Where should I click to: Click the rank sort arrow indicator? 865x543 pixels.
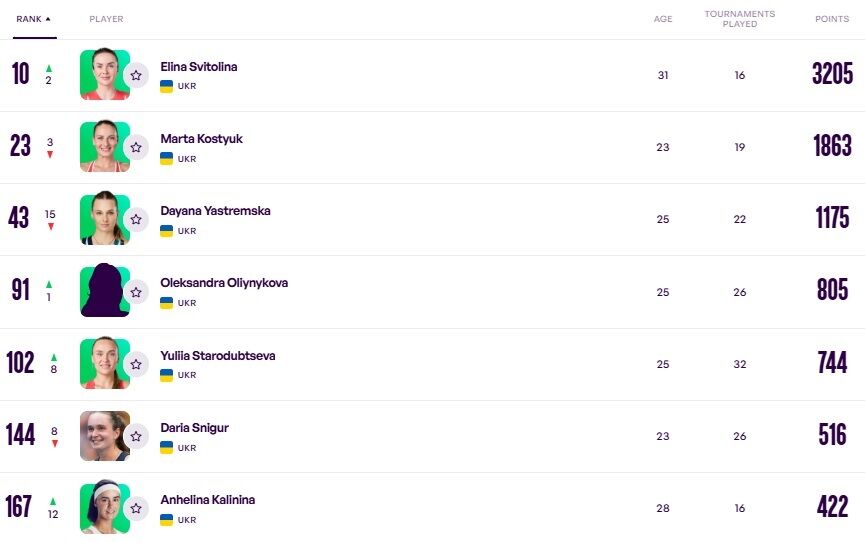pos(48,19)
